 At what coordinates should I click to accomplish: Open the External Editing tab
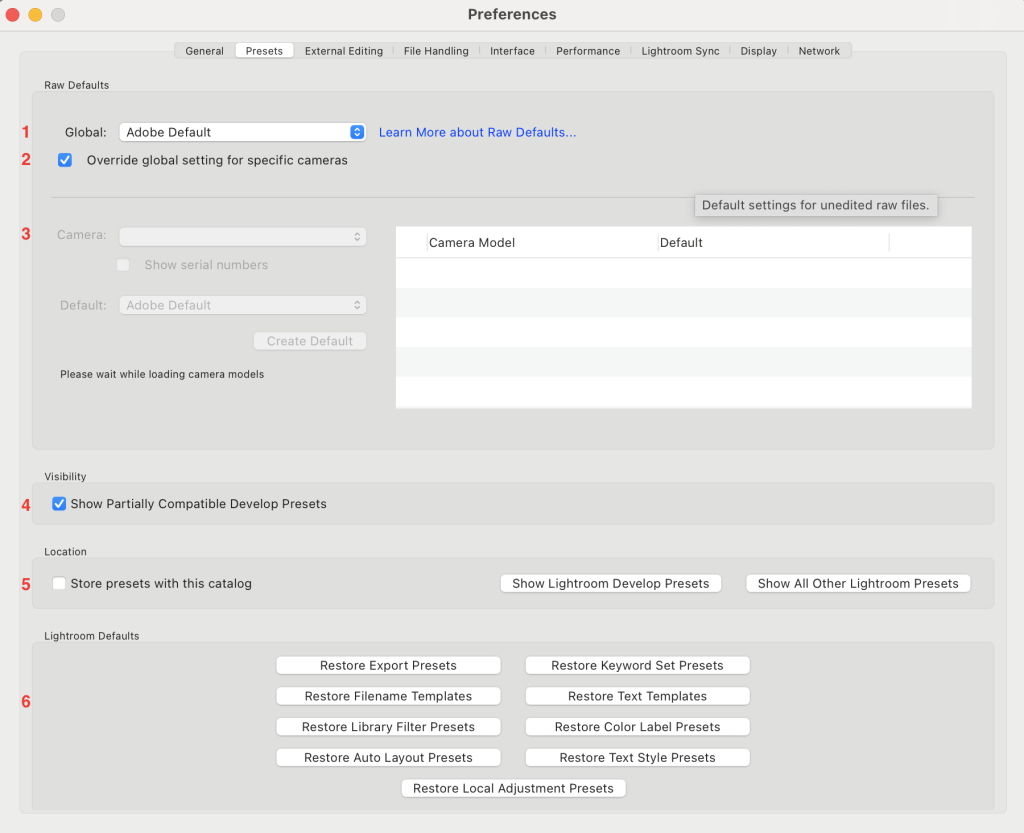click(343, 51)
